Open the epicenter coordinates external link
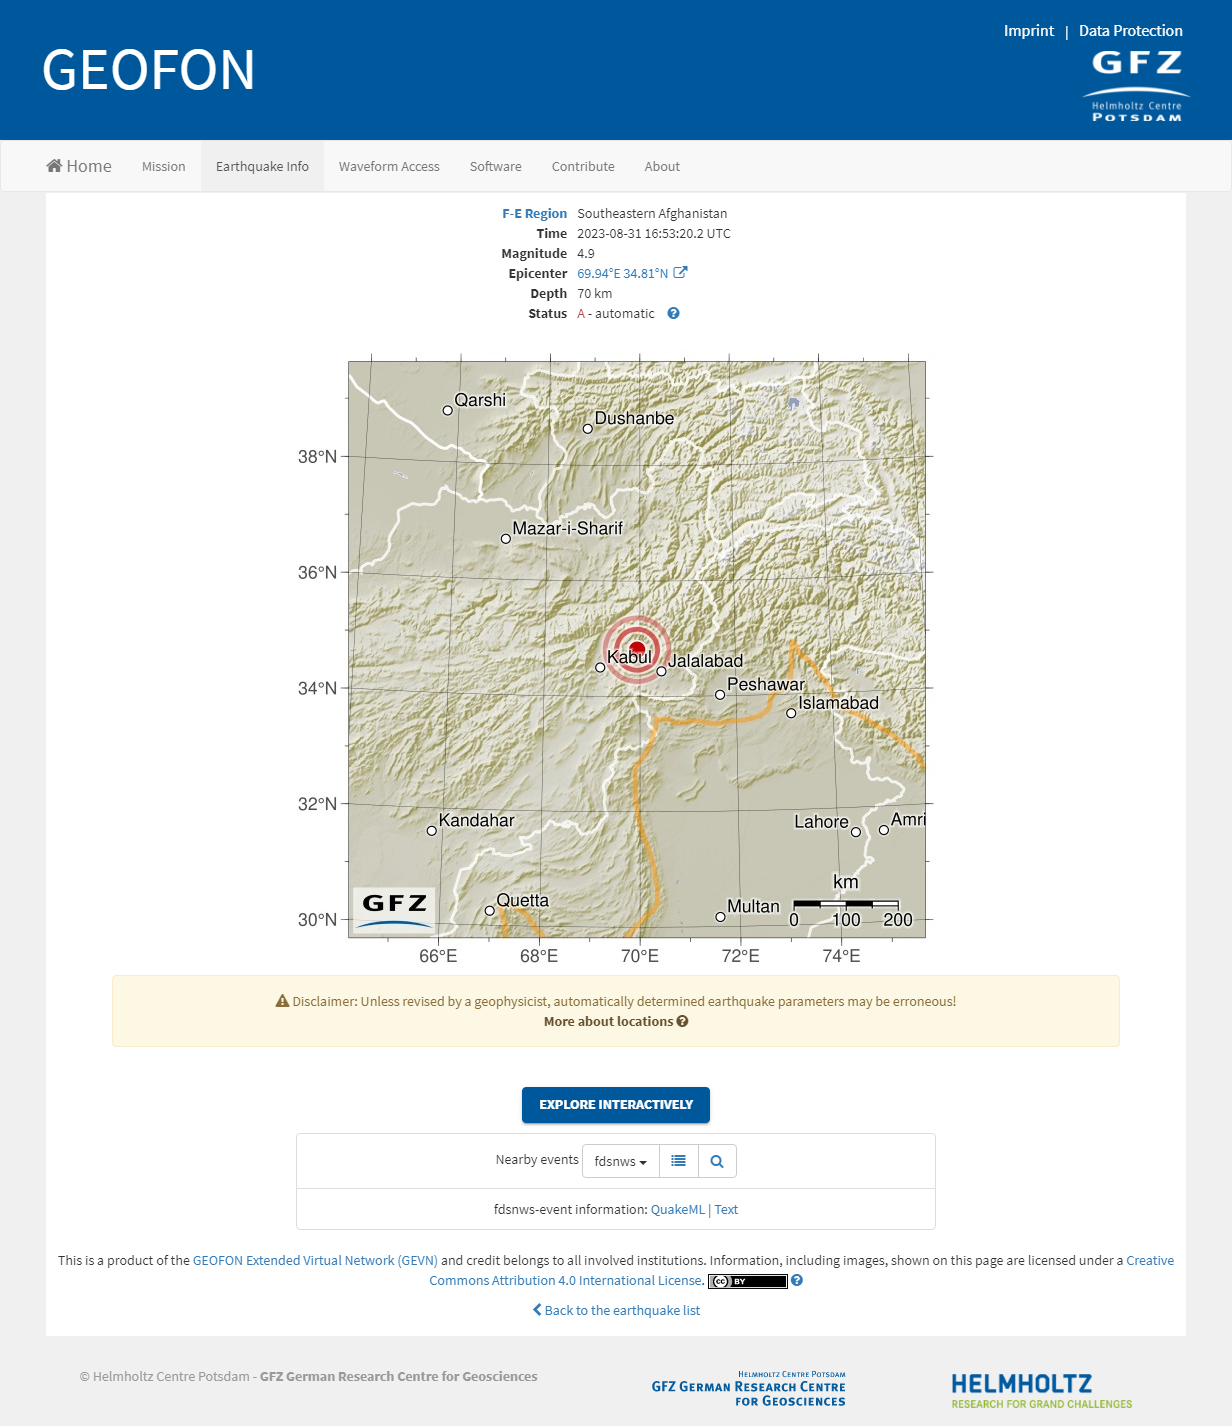This screenshot has height=1426, width=1232. tap(682, 272)
